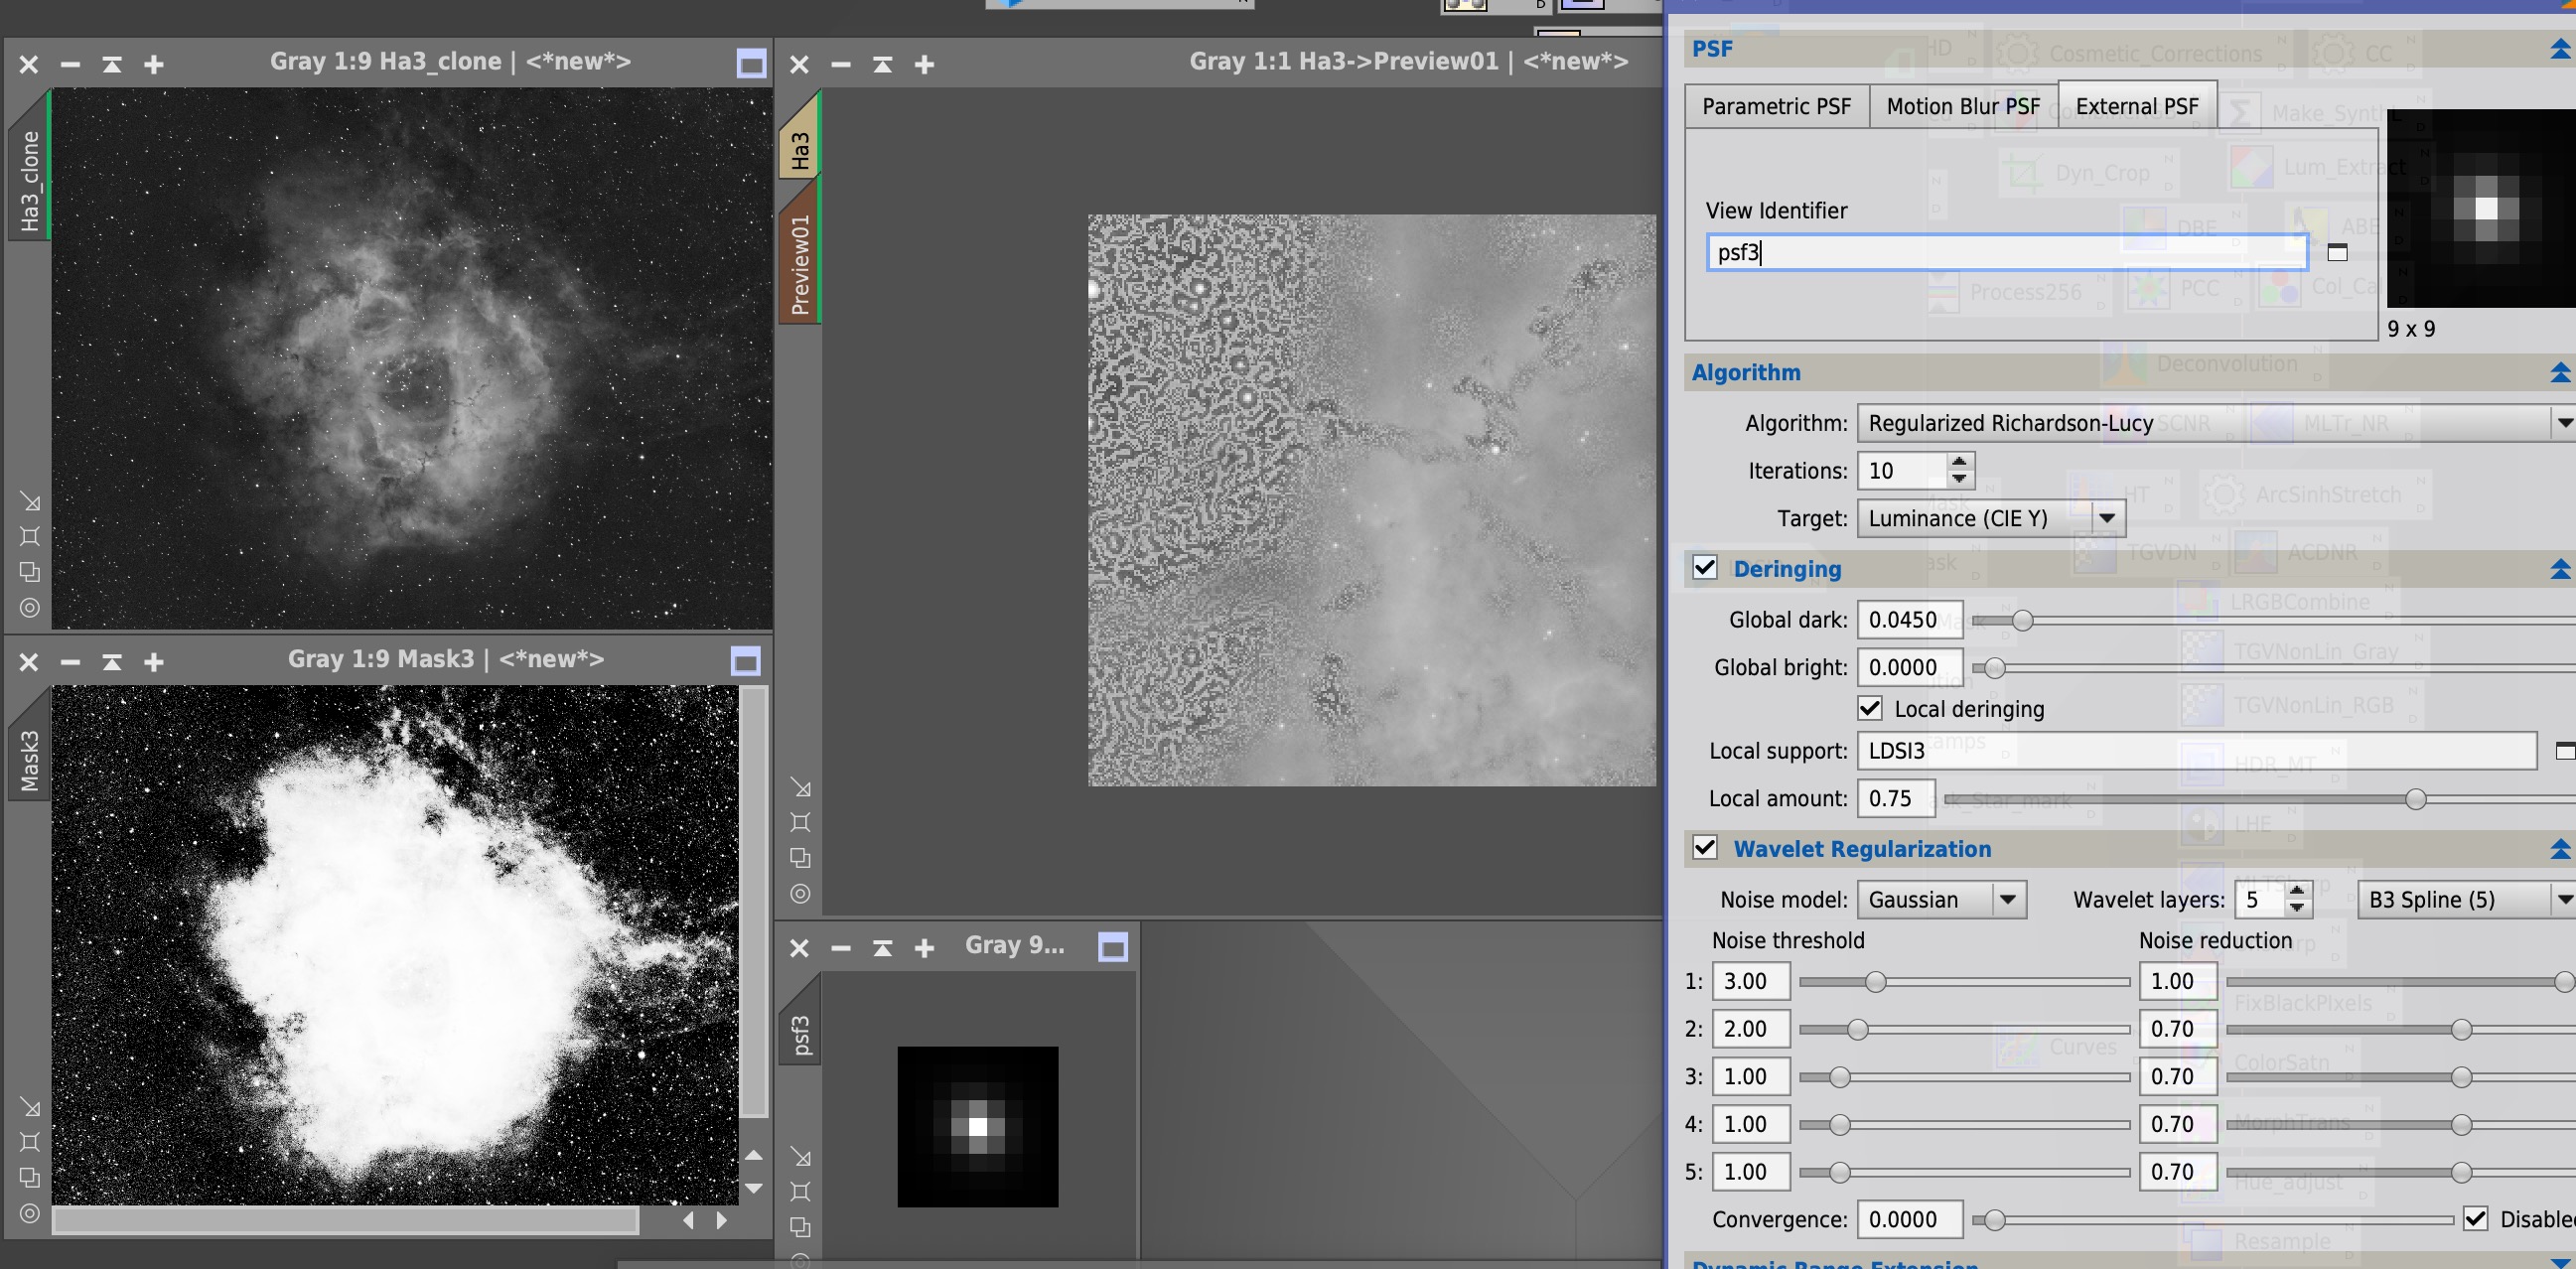
Task: Click the circular target icon in Ha3_clone left strip
Action: [30, 608]
